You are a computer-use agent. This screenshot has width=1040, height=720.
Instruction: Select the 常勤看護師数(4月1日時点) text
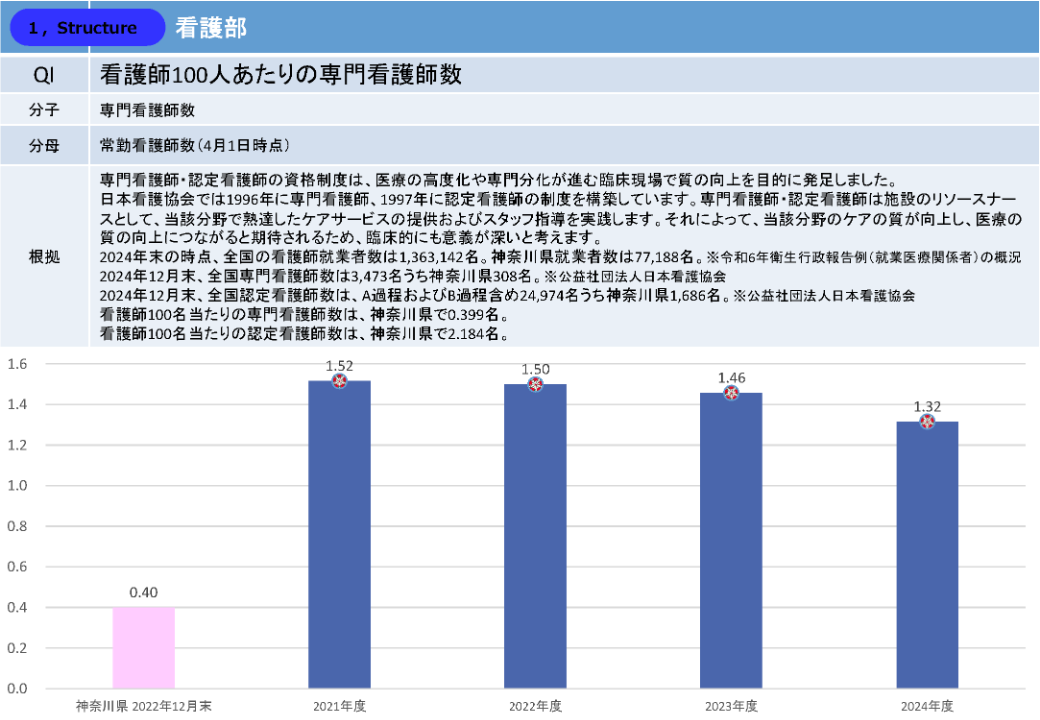[x=195, y=145]
